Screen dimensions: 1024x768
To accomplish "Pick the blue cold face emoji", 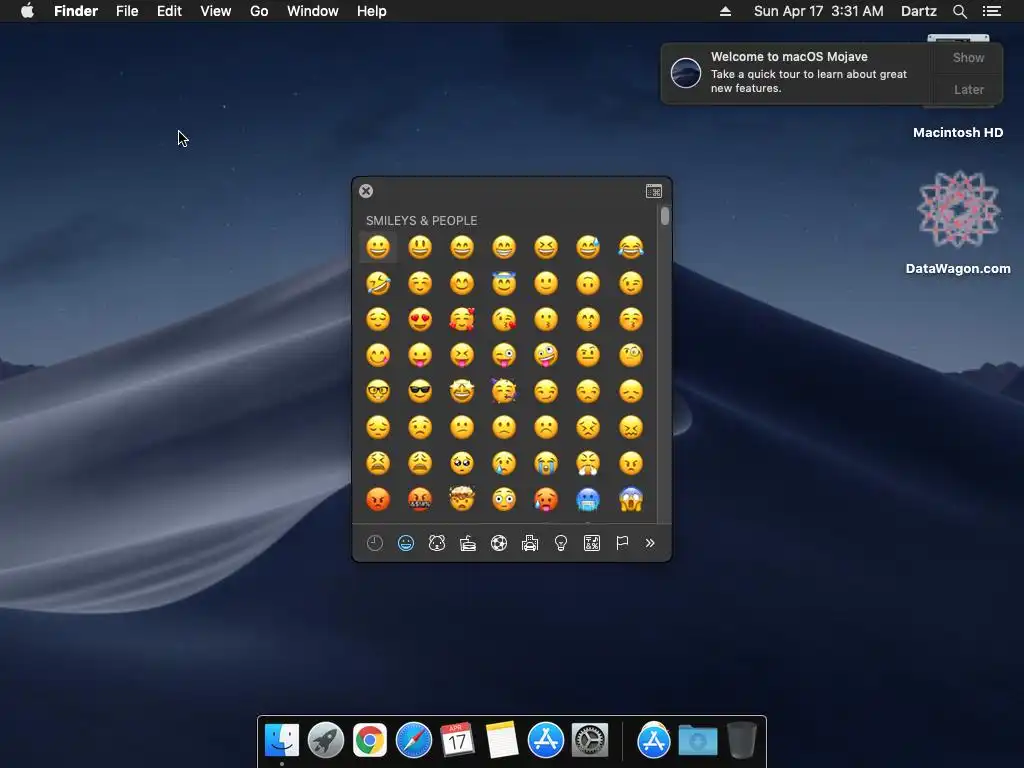I will pos(588,499).
